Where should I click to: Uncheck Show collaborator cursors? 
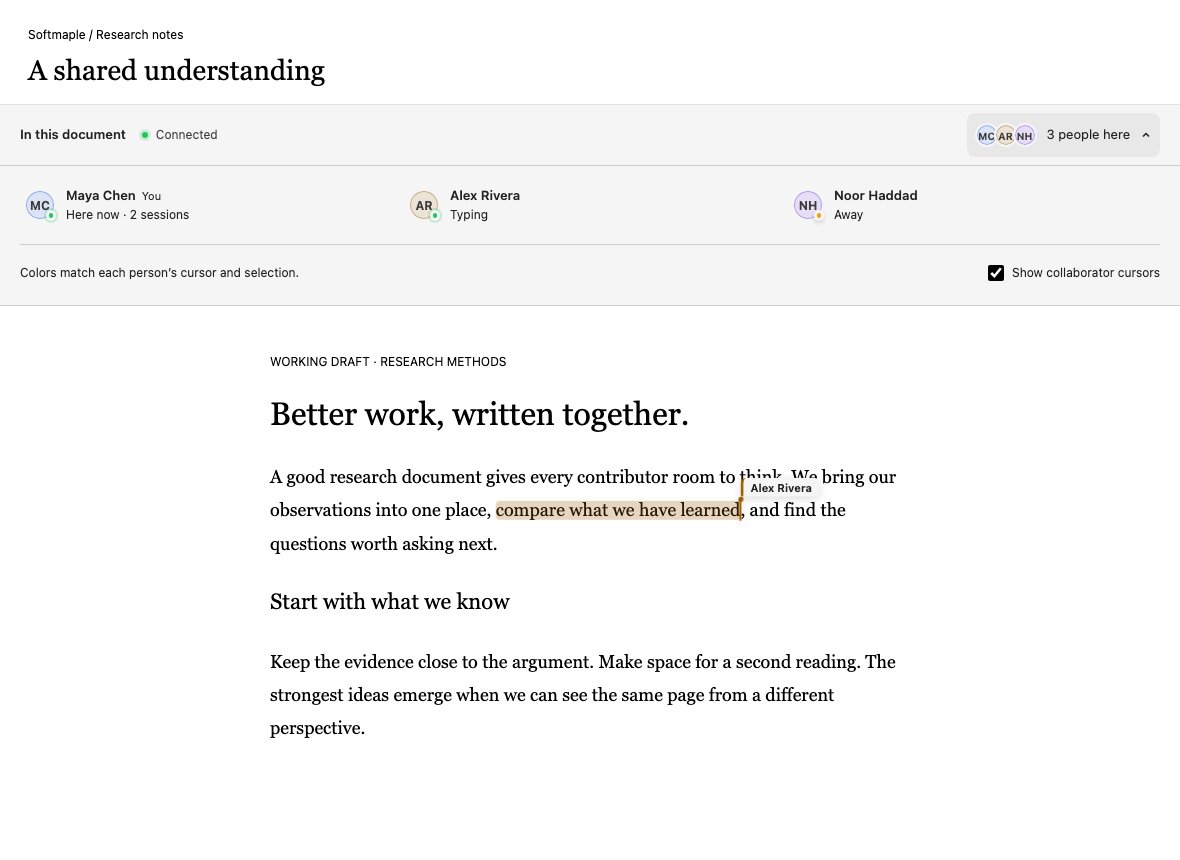pyautogui.click(x=996, y=273)
